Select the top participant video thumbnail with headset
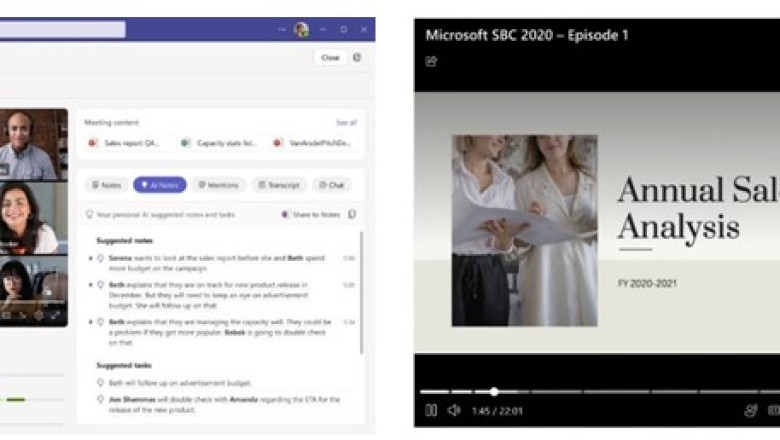This screenshot has width=780, height=440. point(34,144)
